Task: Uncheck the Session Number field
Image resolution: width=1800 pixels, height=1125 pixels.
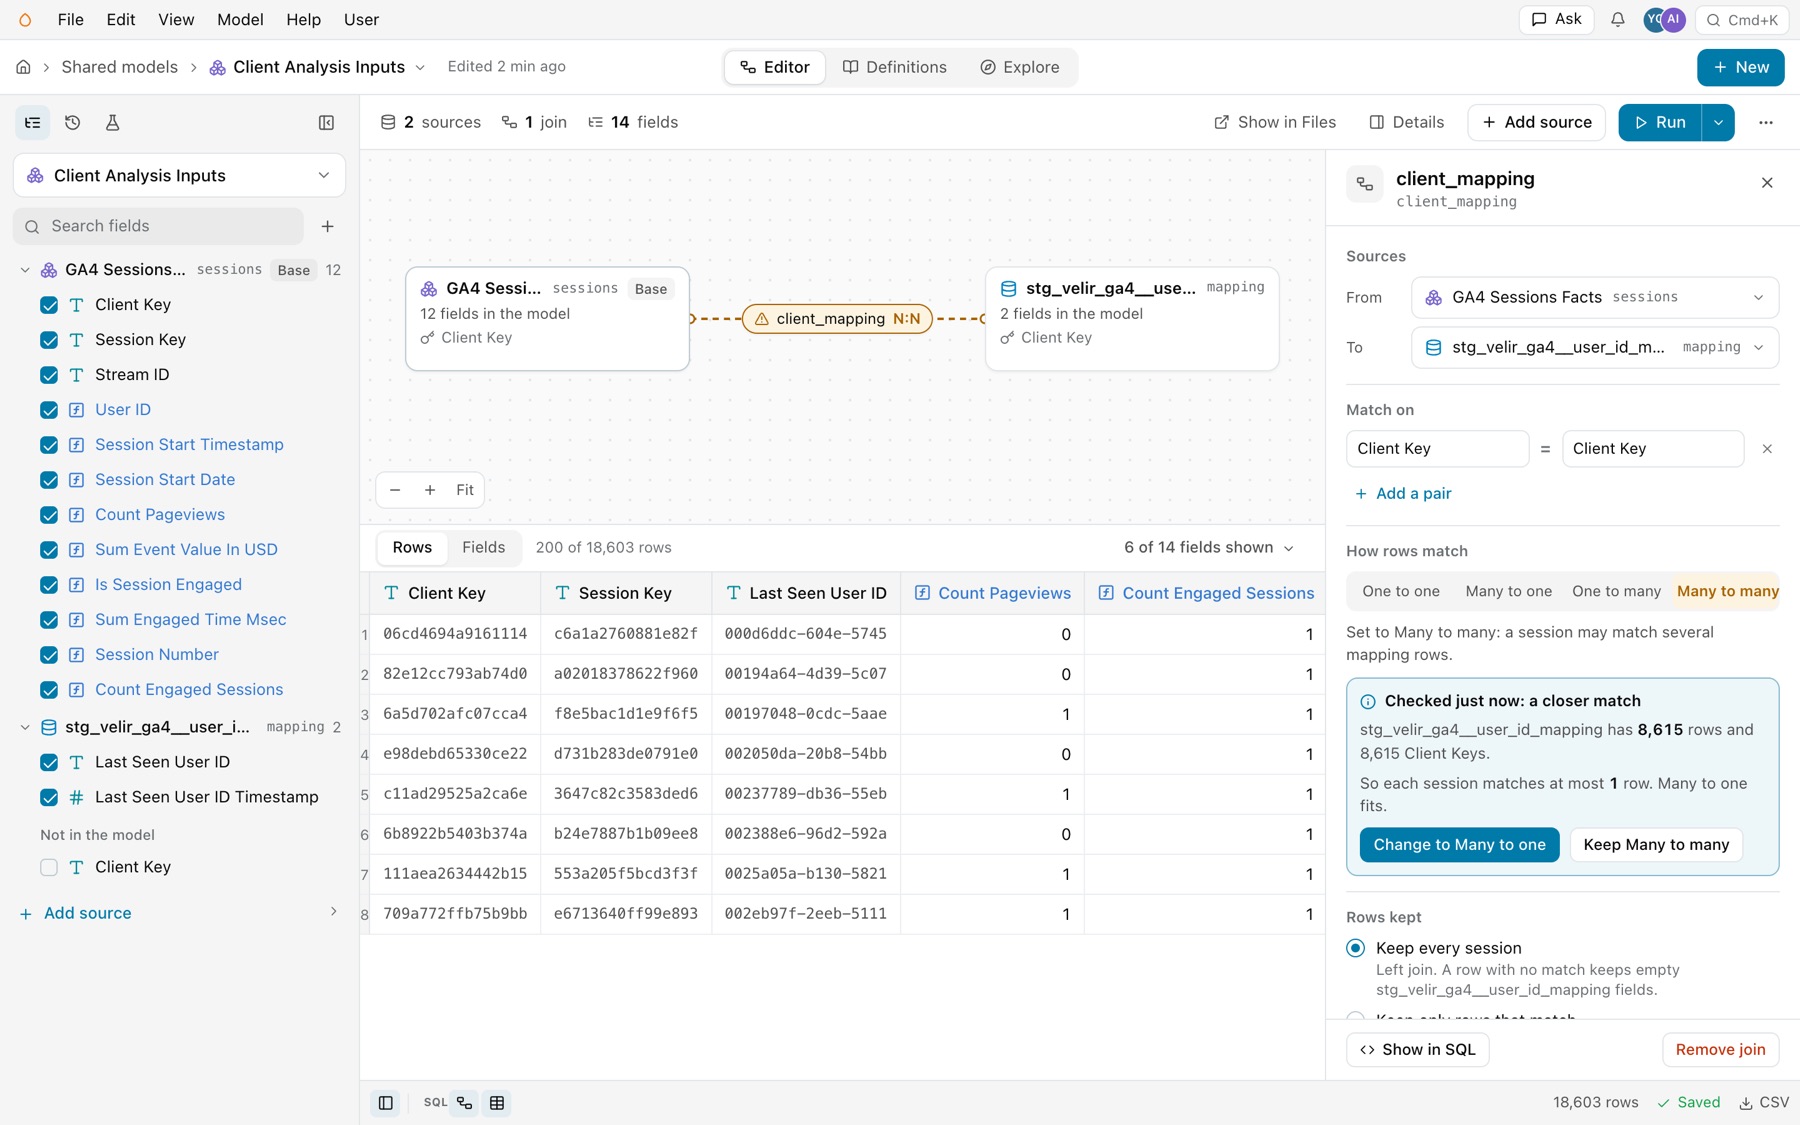Action: [x=49, y=655]
